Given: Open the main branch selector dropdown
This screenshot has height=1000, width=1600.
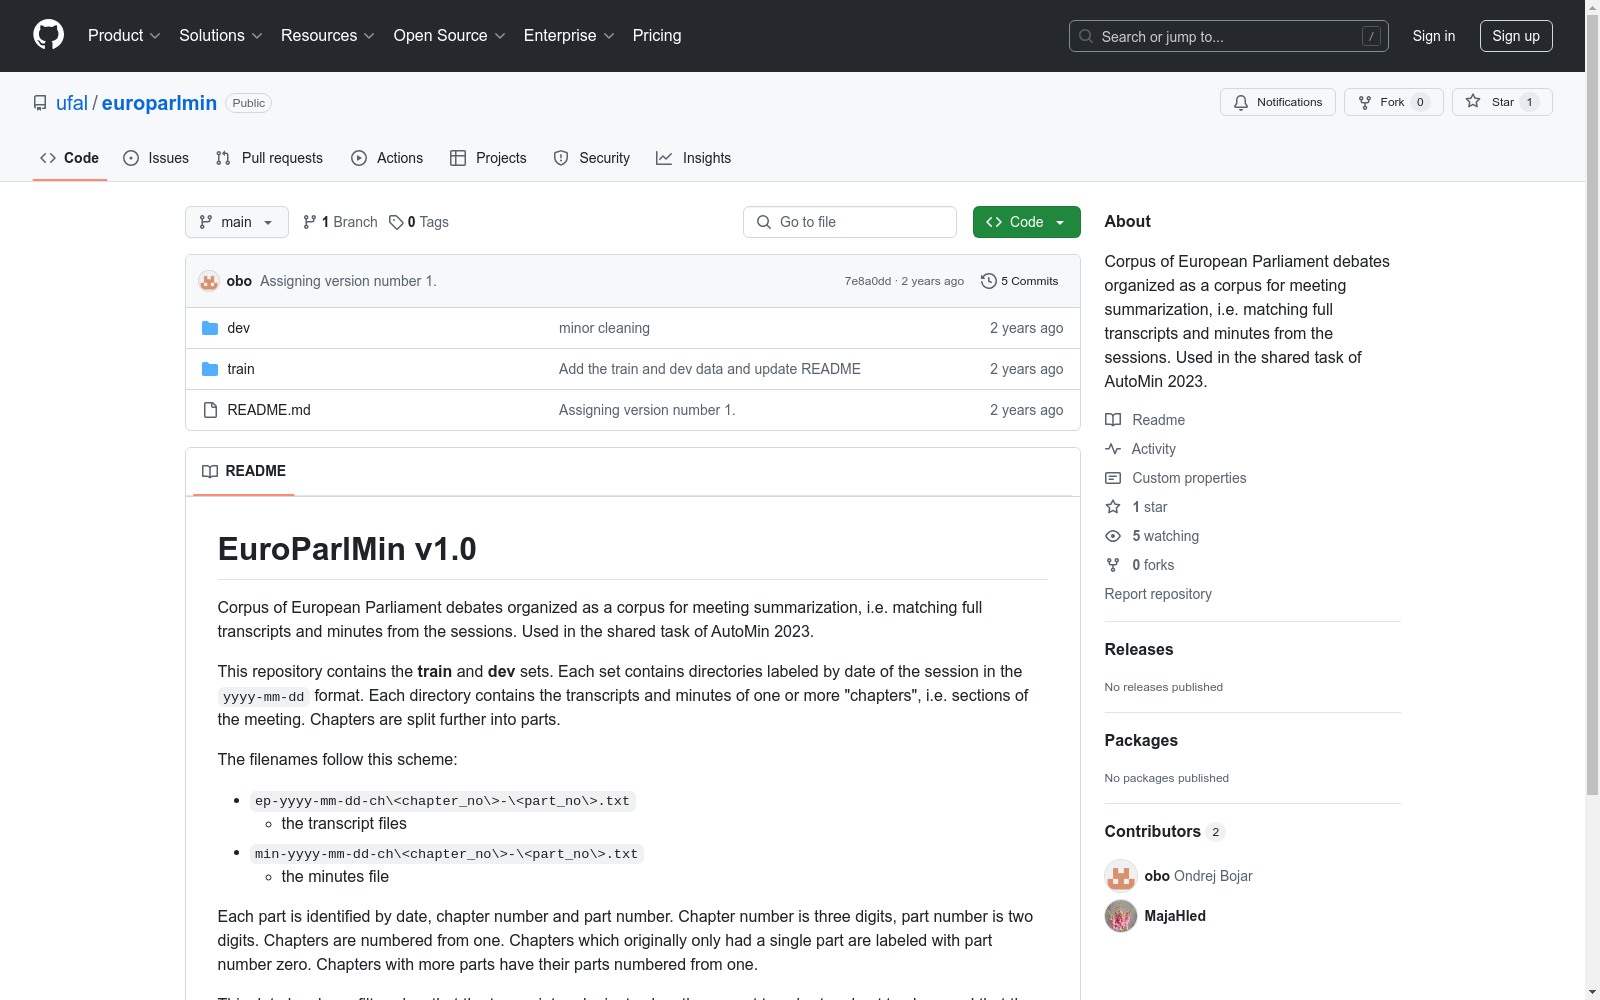Looking at the screenshot, I should point(237,222).
